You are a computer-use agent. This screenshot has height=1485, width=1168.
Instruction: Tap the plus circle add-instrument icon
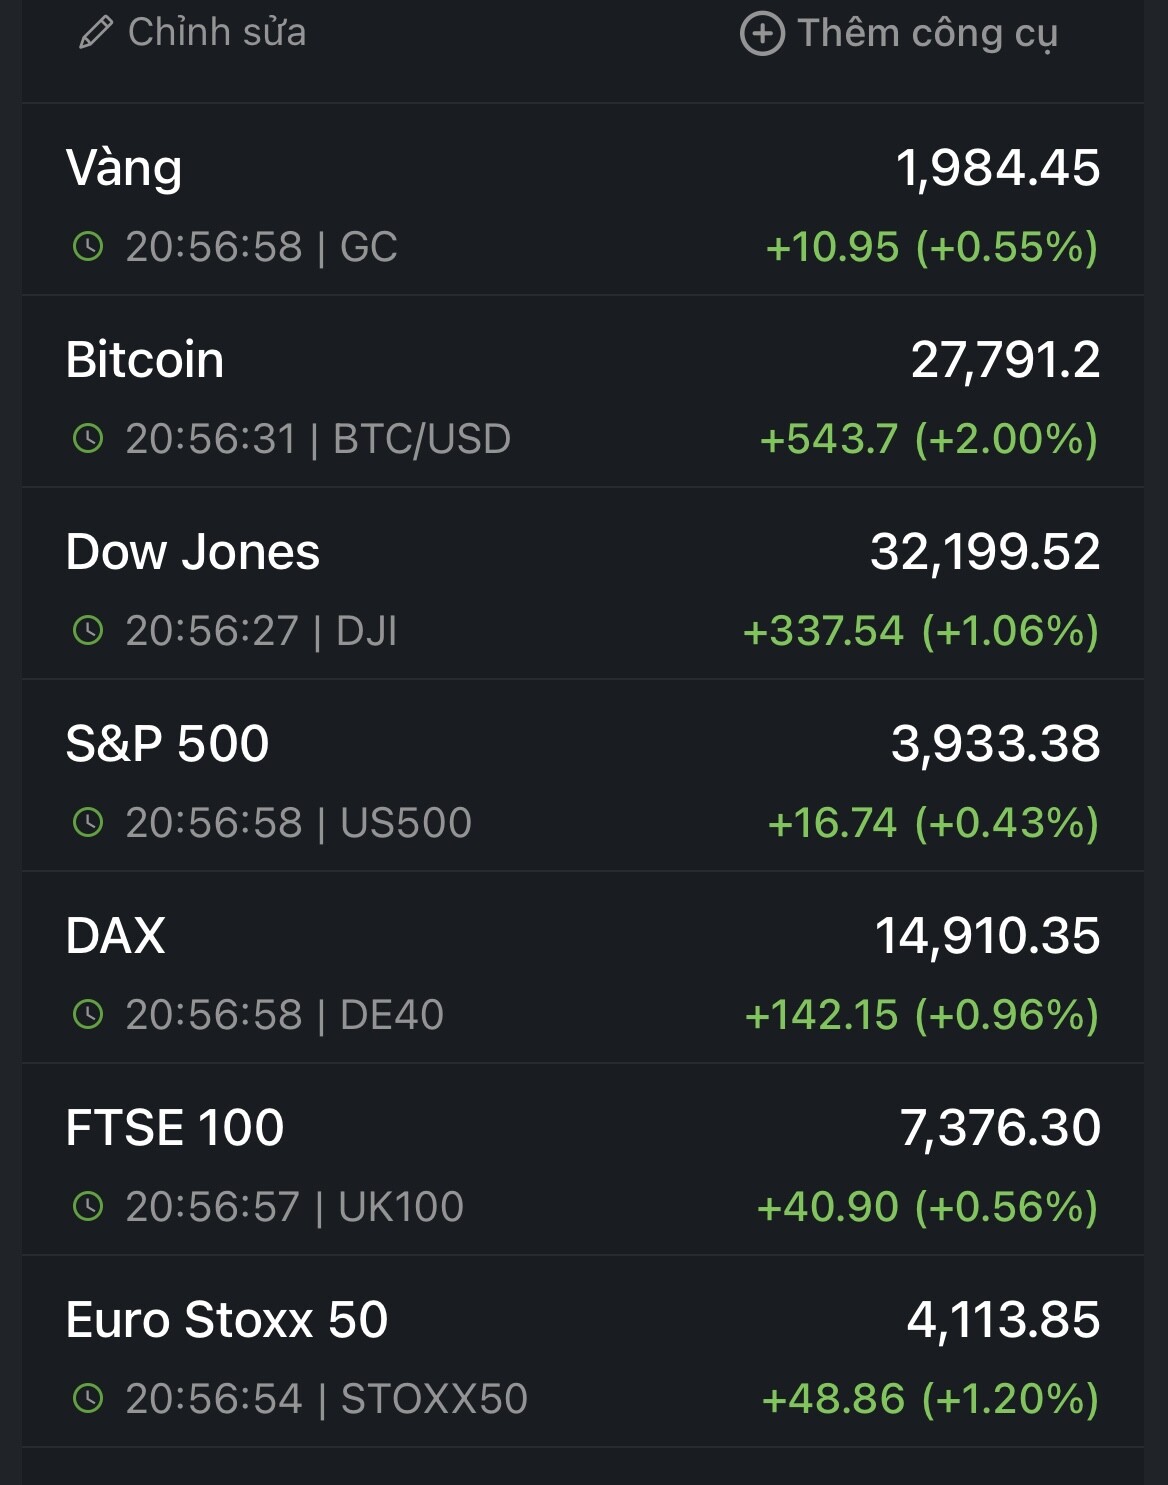(762, 34)
